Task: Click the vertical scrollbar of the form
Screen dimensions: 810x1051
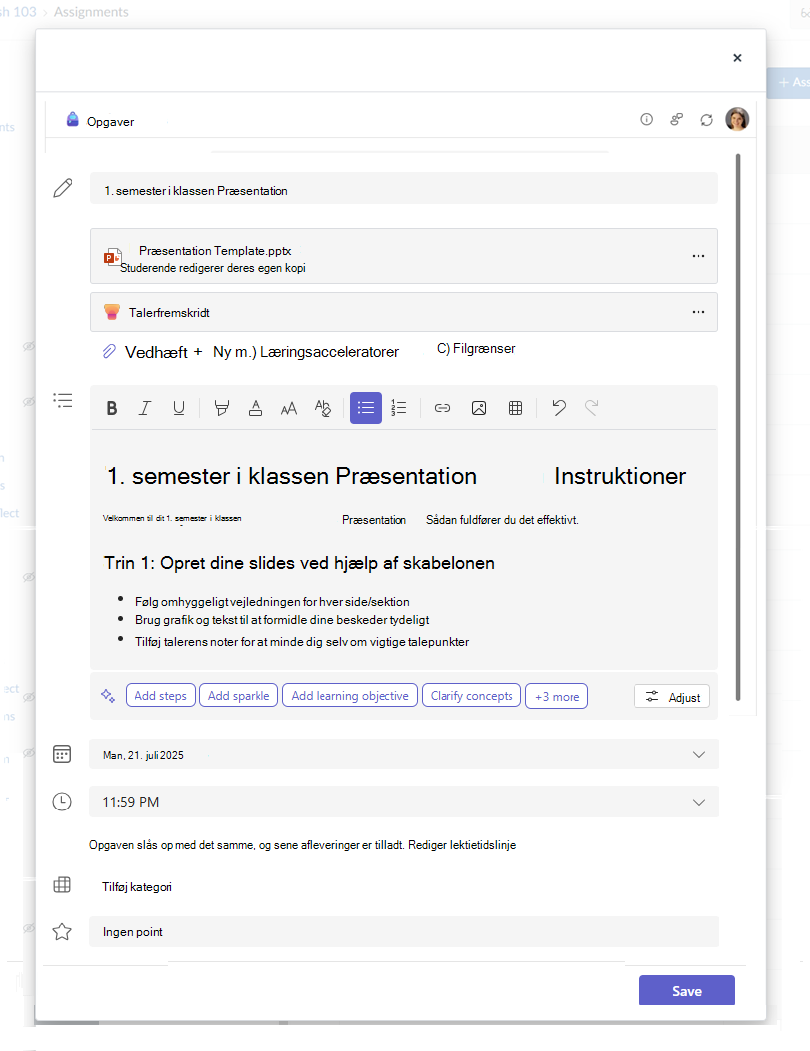Action: pyautogui.click(x=738, y=427)
